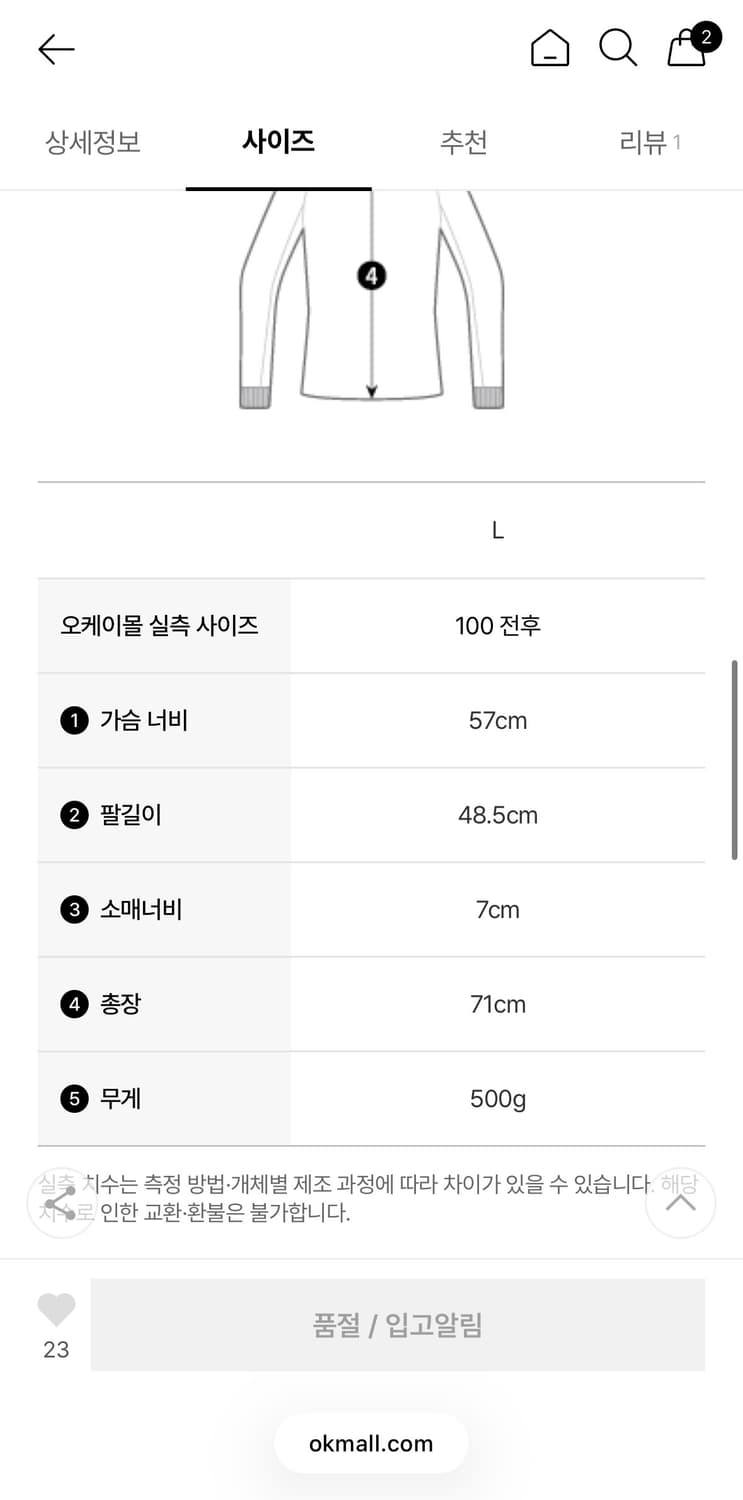This screenshot has height=1500, width=743.
Task: View the currently active 사이즈 tab
Action: click(x=279, y=142)
